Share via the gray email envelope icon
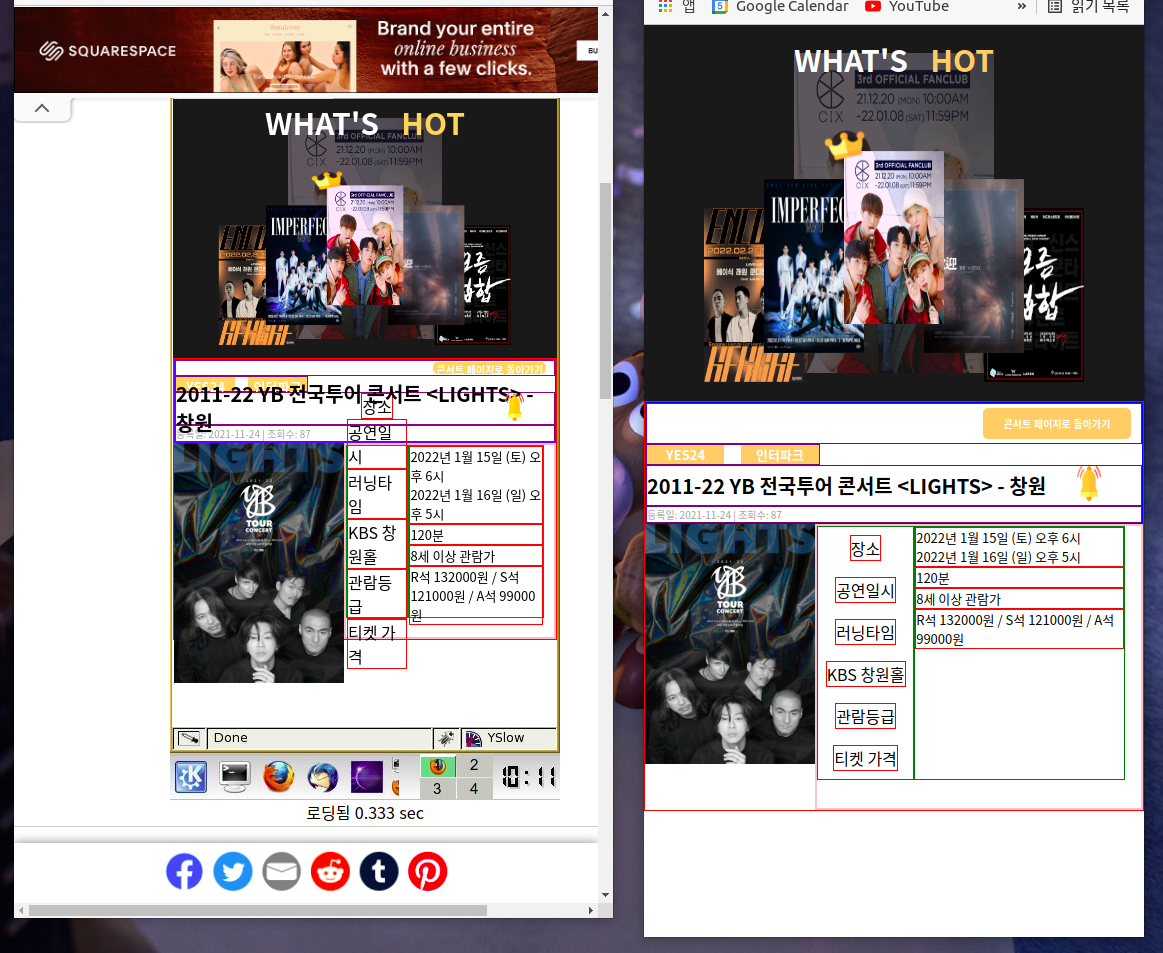 (x=281, y=871)
